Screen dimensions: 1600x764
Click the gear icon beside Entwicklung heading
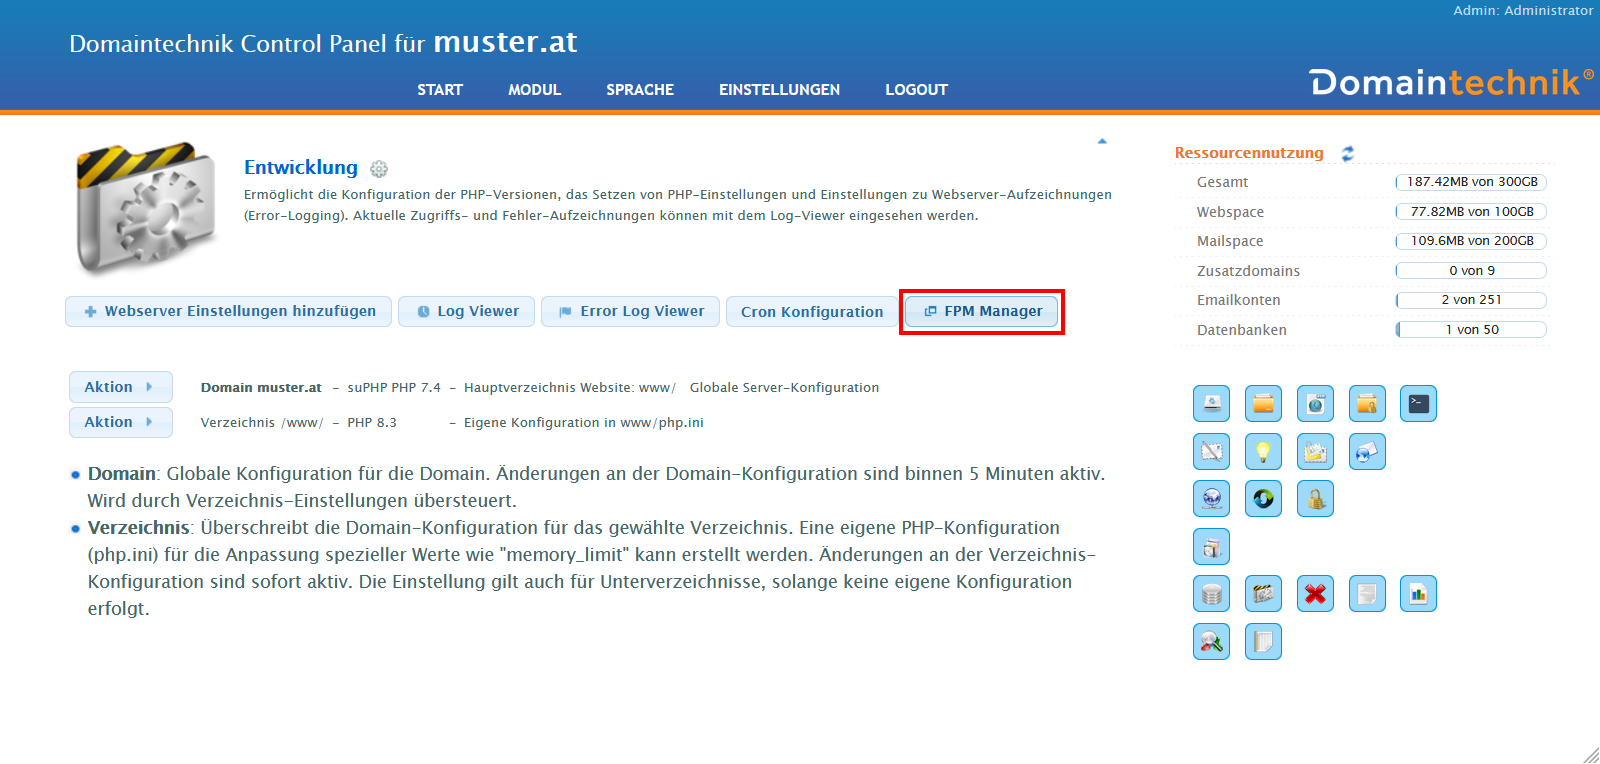tap(379, 169)
